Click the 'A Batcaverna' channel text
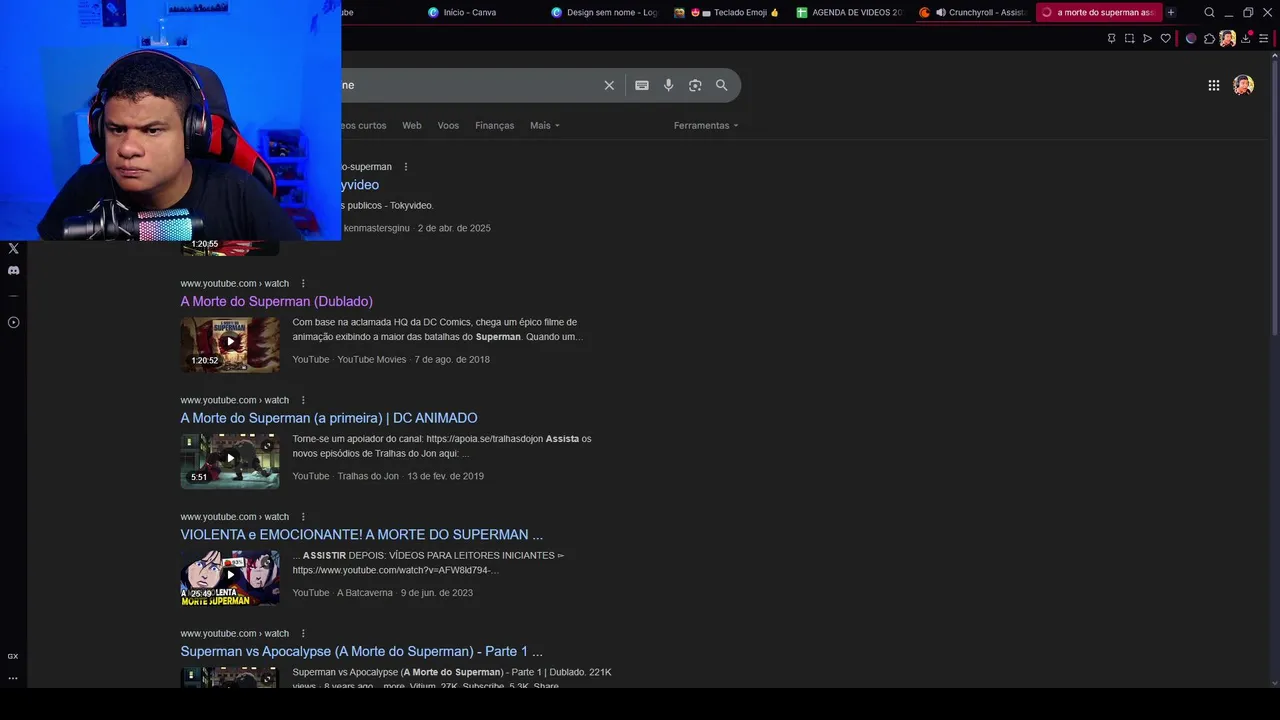This screenshot has height=720, width=1280. (x=365, y=593)
